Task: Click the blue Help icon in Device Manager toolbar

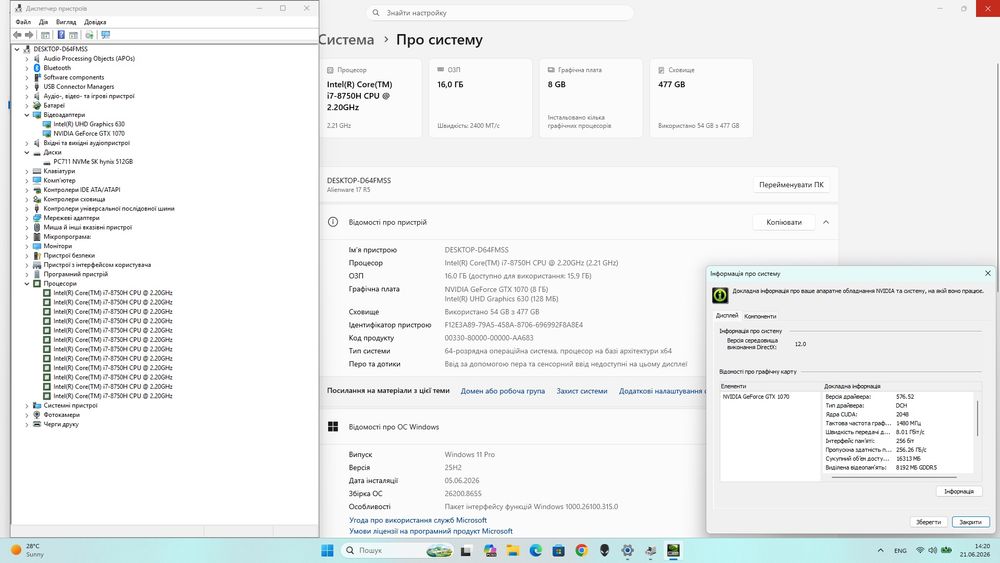Action: pyautogui.click(x=61, y=35)
